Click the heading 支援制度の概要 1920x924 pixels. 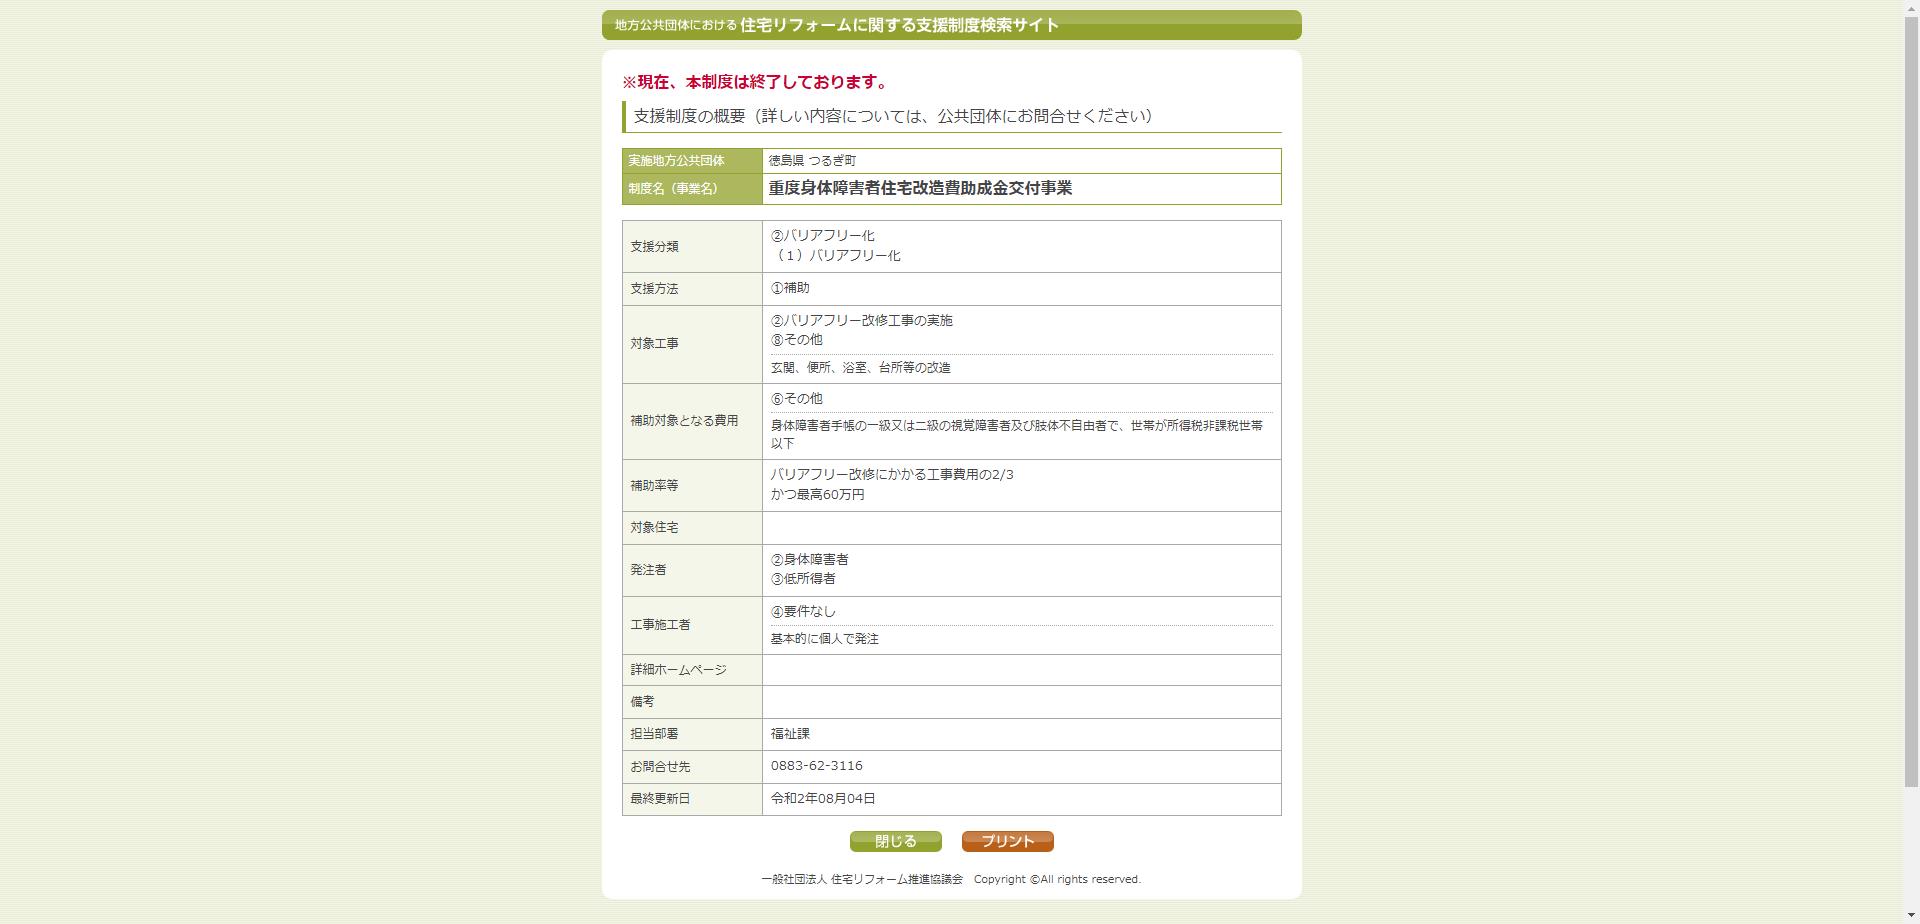click(x=690, y=116)
